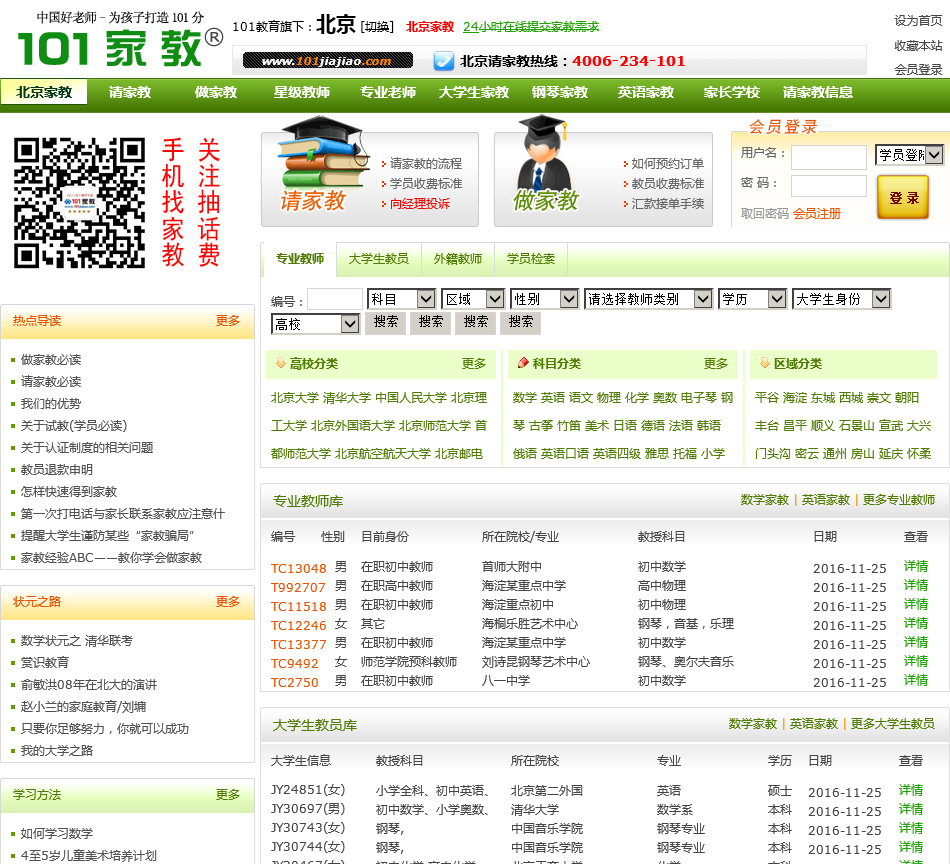Click 详情 for teacher TC12246
Image resolution: width=950 pixels, height=864 pixels.
pyautogui.click(x=916, y=623)
